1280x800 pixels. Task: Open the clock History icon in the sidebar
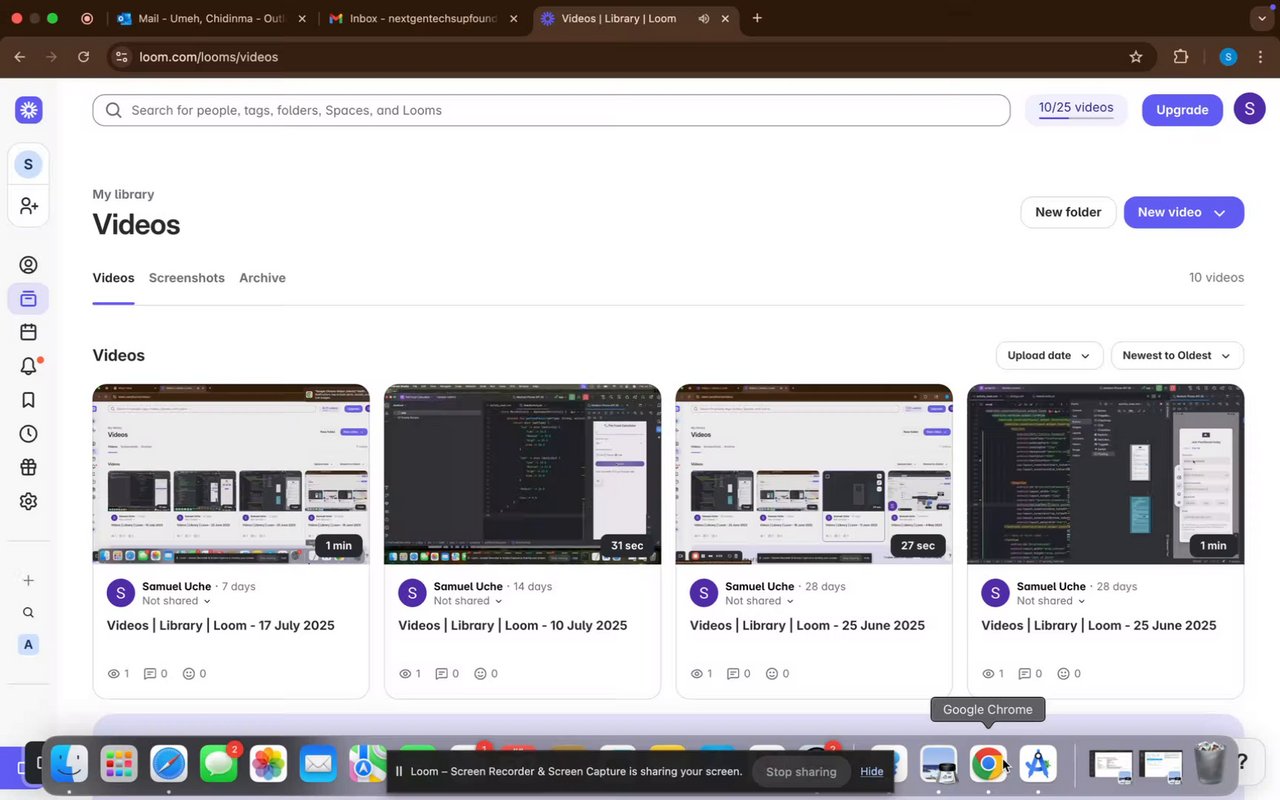tap(28, 434)
